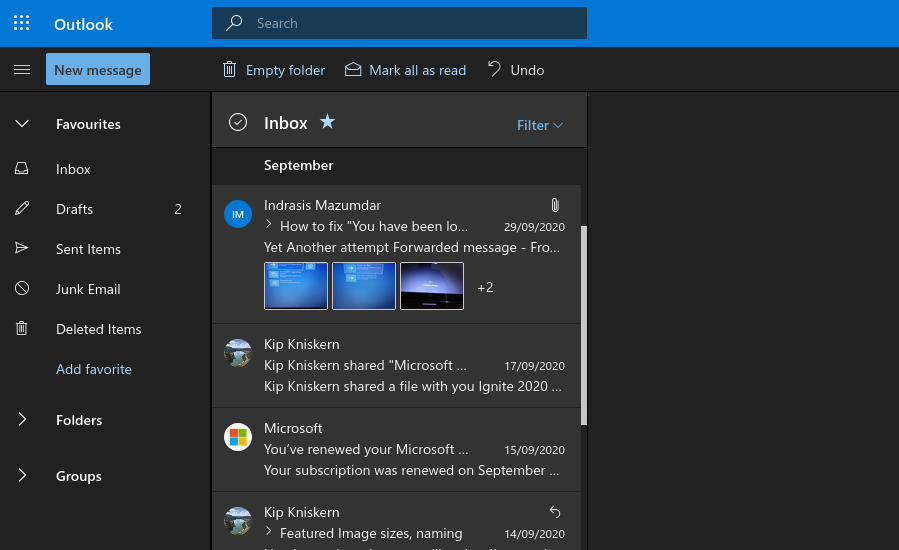Expand the Folders section chevron

tap(22, 419)
